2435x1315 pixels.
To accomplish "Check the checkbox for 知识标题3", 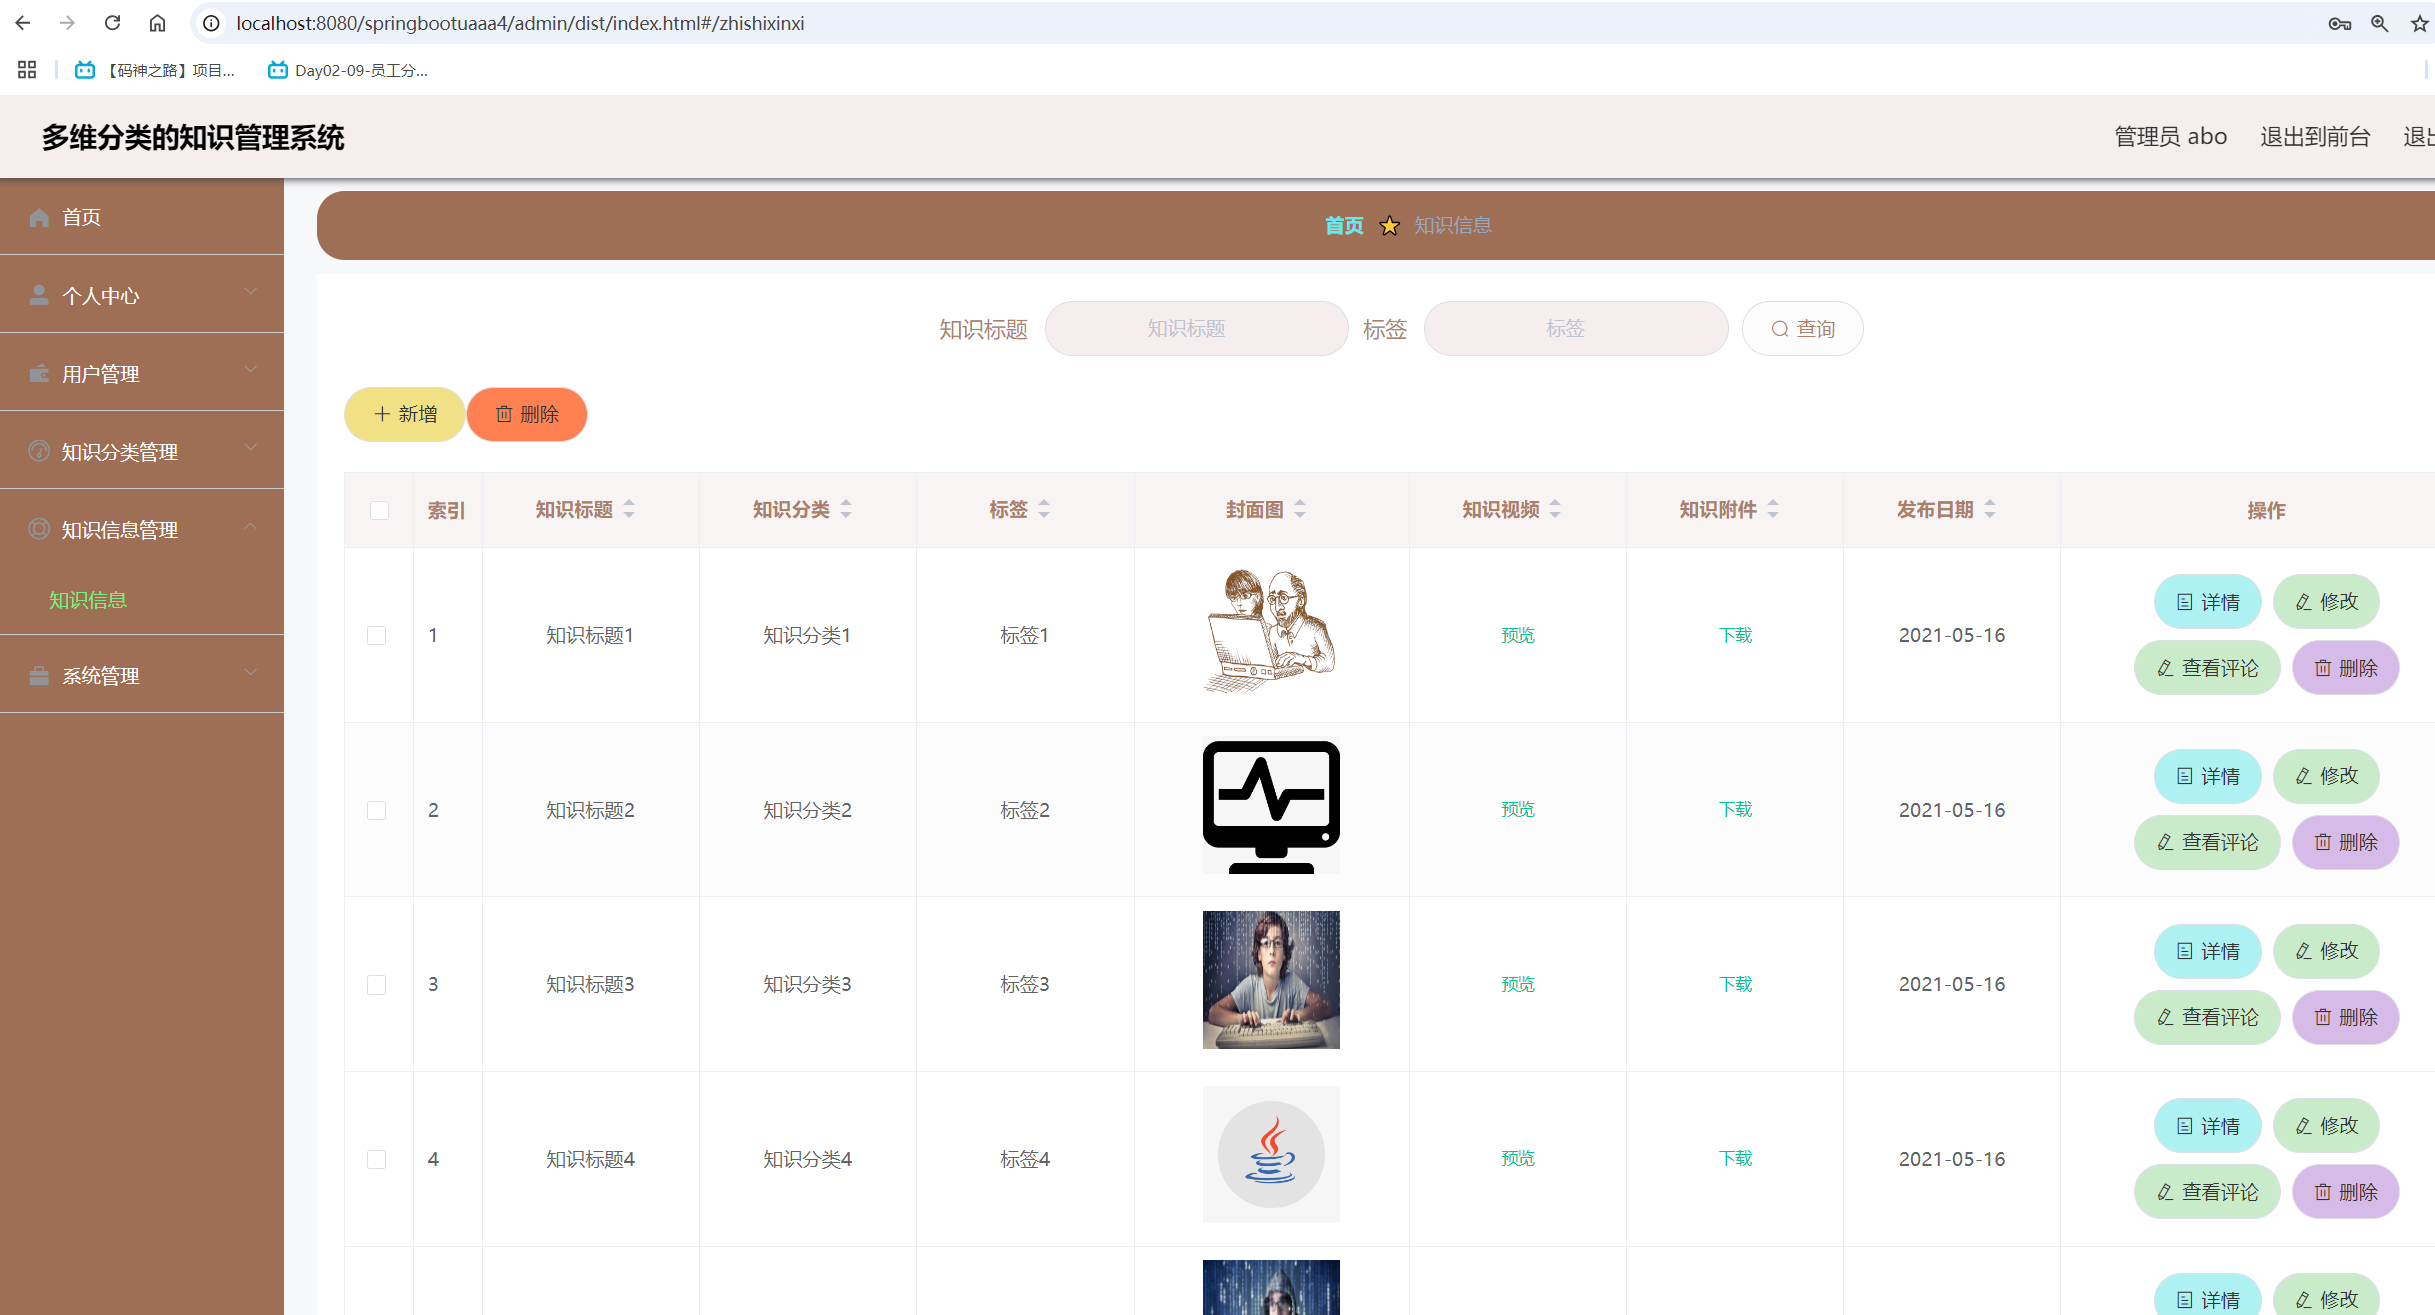I will point(377,984).
